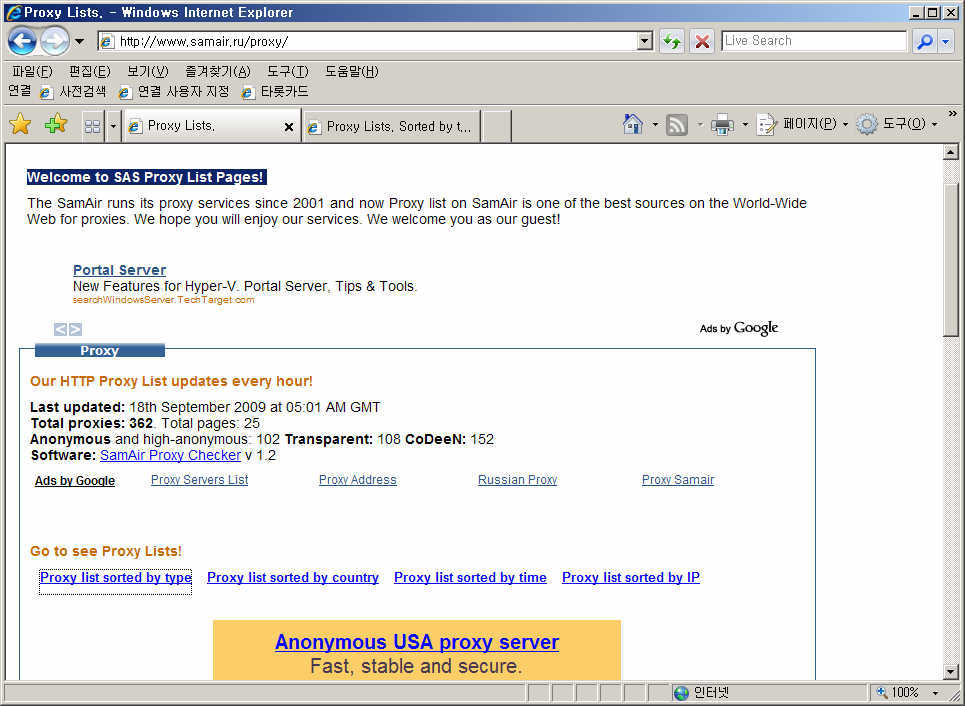Open search provider options dropdown
Image resolution: width=965 pixels, height=706 pixels.
coord(945,41)
